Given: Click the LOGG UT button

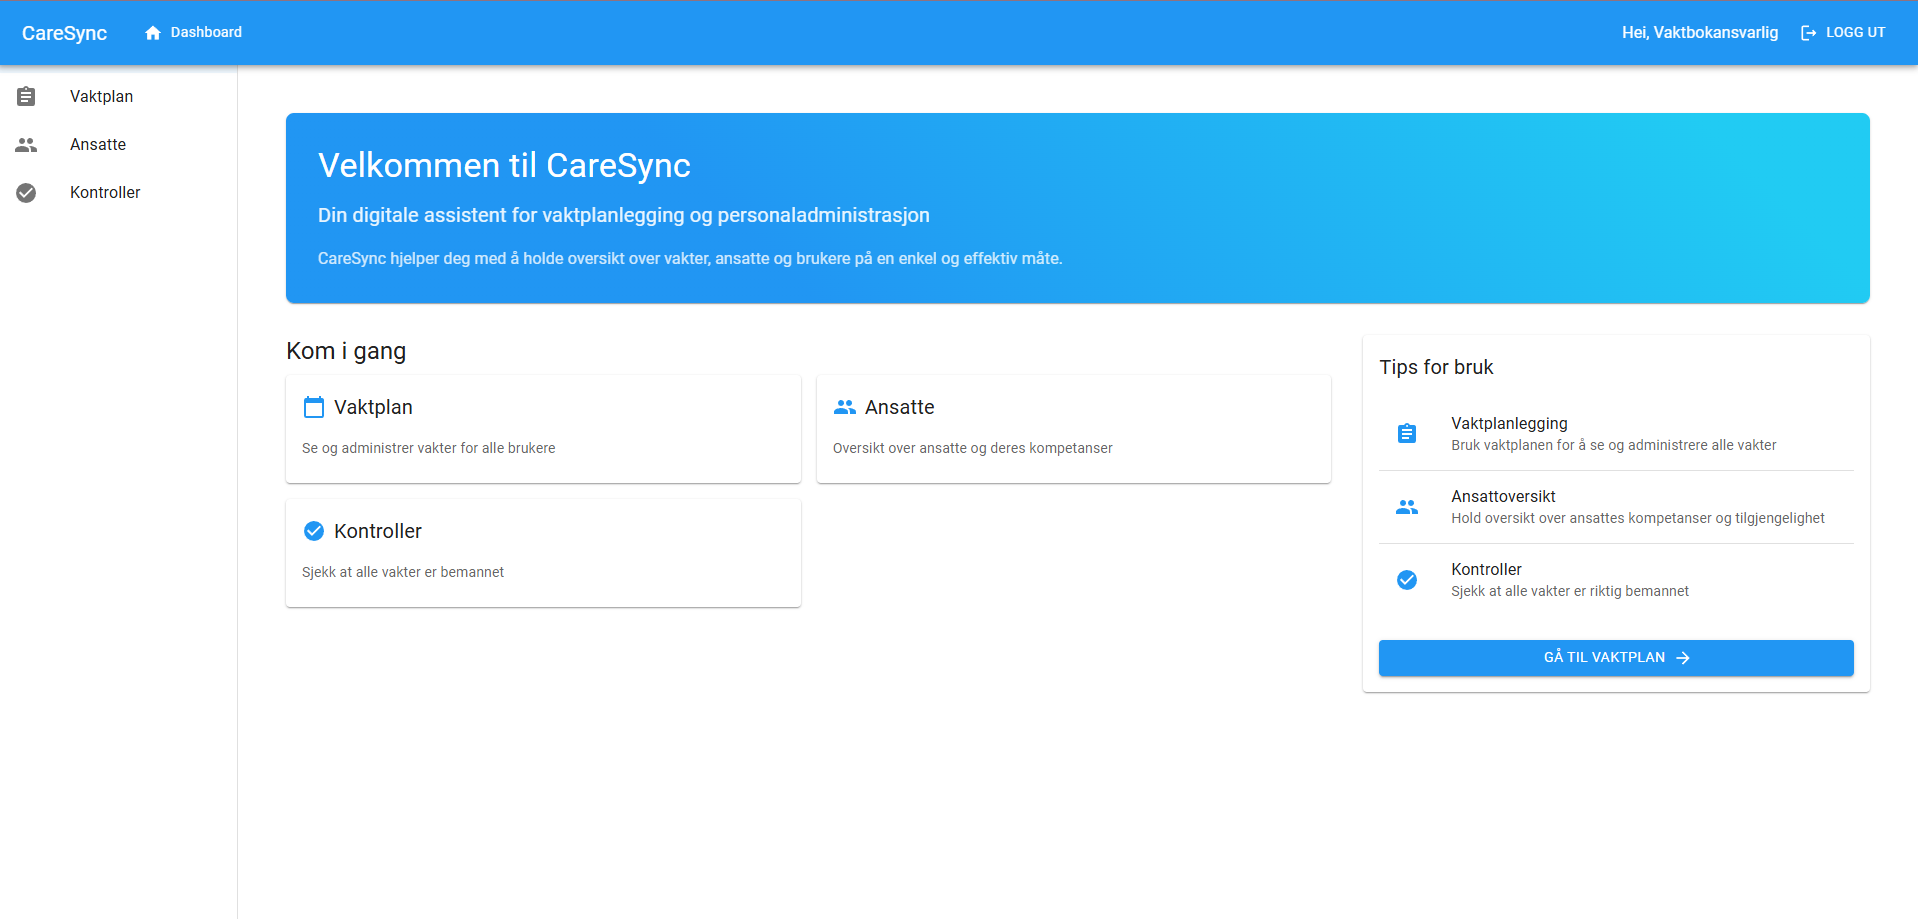Looking at the screenshot, I should click(1843, 32).
